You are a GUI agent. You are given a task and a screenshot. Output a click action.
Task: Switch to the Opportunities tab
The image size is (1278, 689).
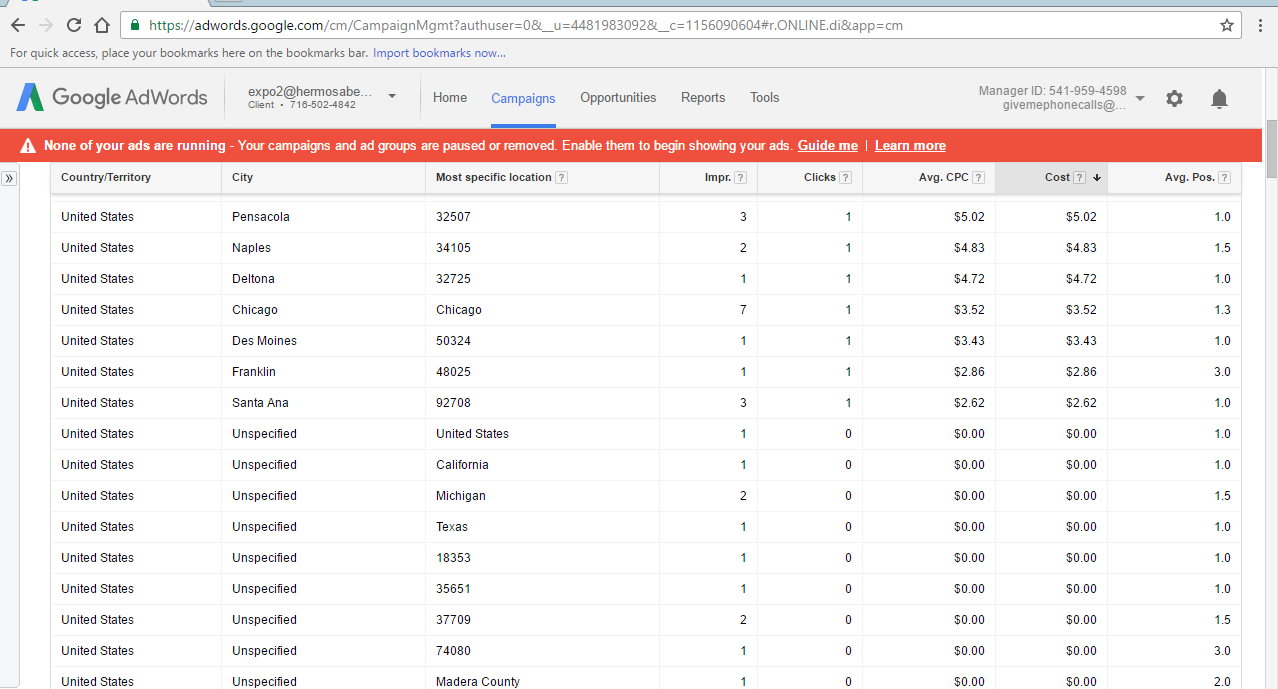tap(618, 98)
